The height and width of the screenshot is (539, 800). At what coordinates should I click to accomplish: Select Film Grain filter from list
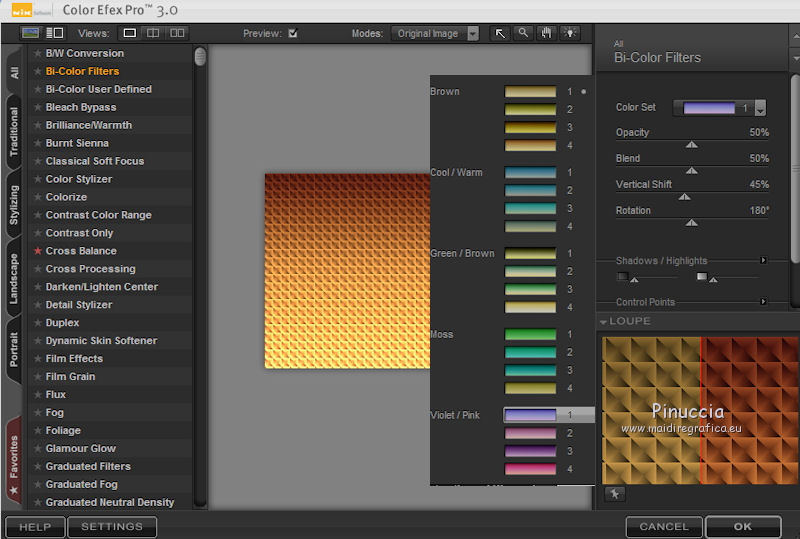point(70,377)
